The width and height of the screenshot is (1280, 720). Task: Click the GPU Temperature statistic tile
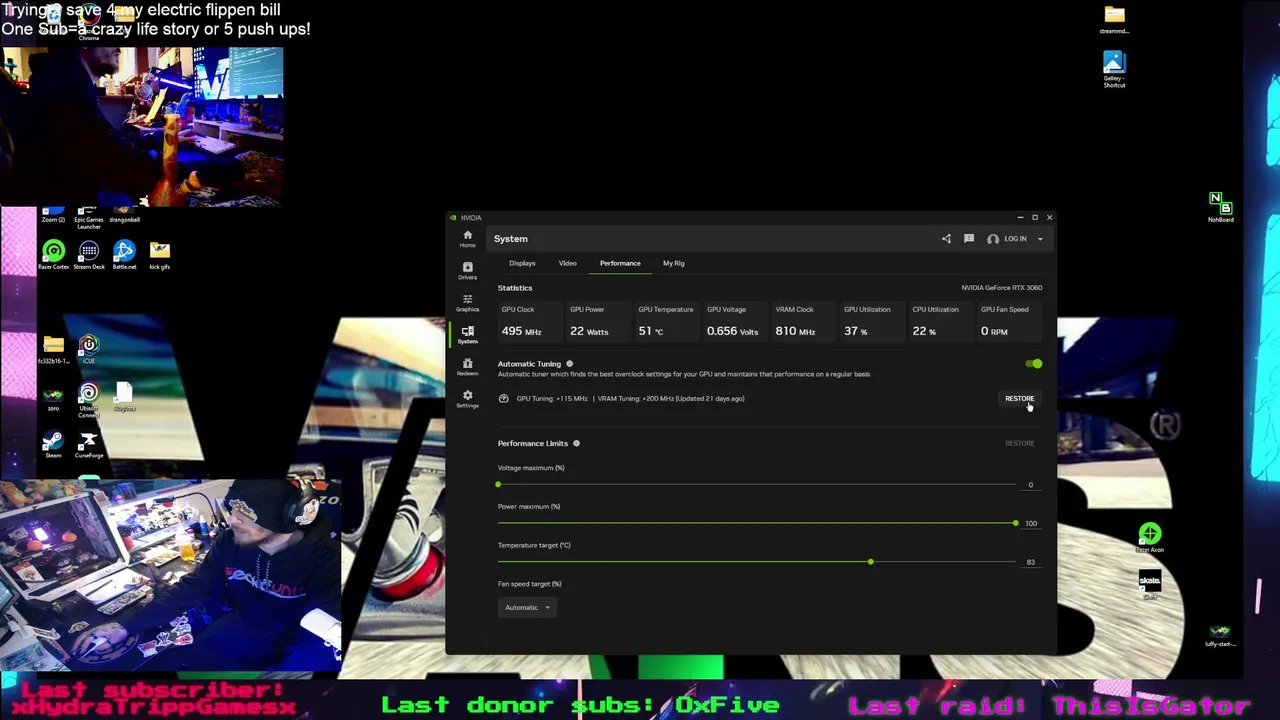(x=666, y=321)
